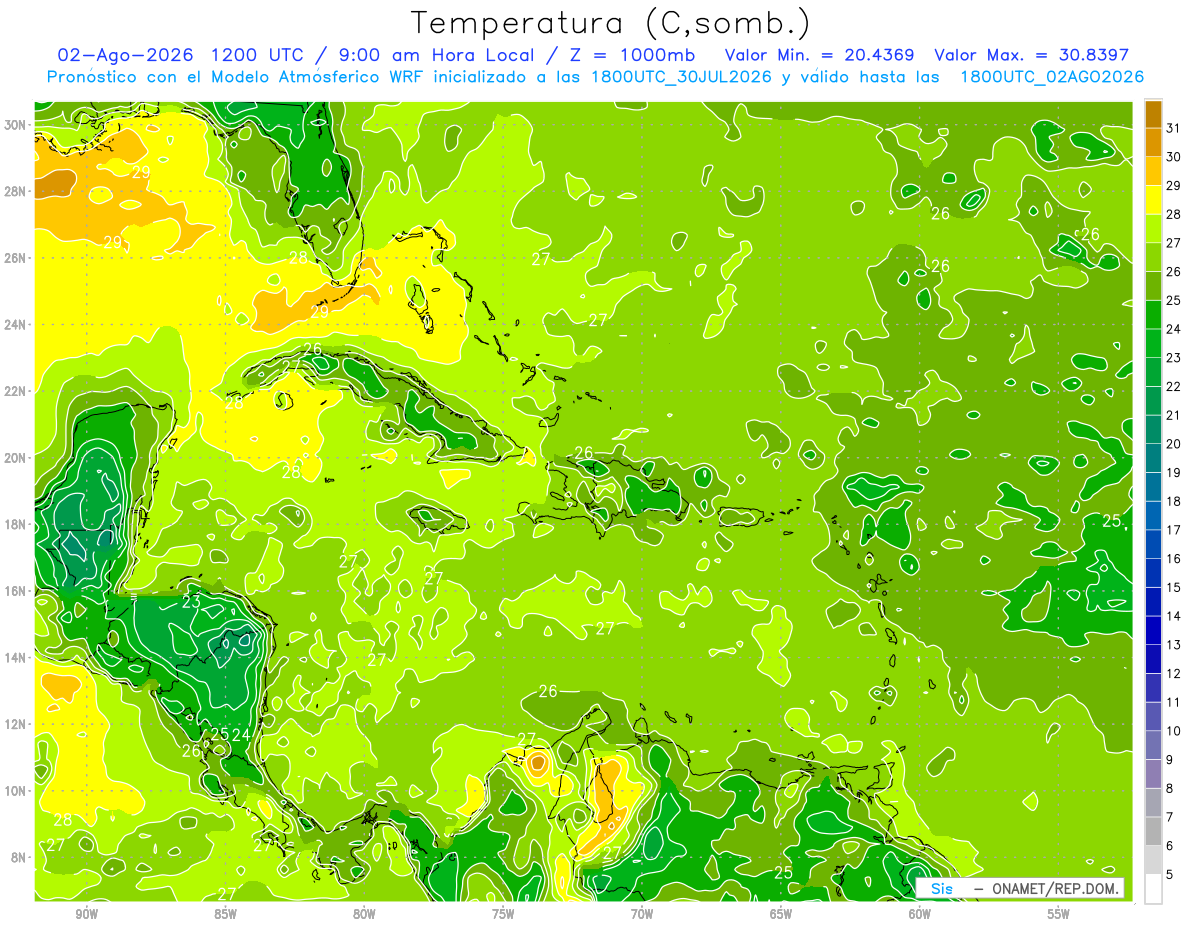Select the gray legend swatch between 6 and 7
Viewport: 1200px width, 927px height.
pyautogui.click(x=1153, y=831)
